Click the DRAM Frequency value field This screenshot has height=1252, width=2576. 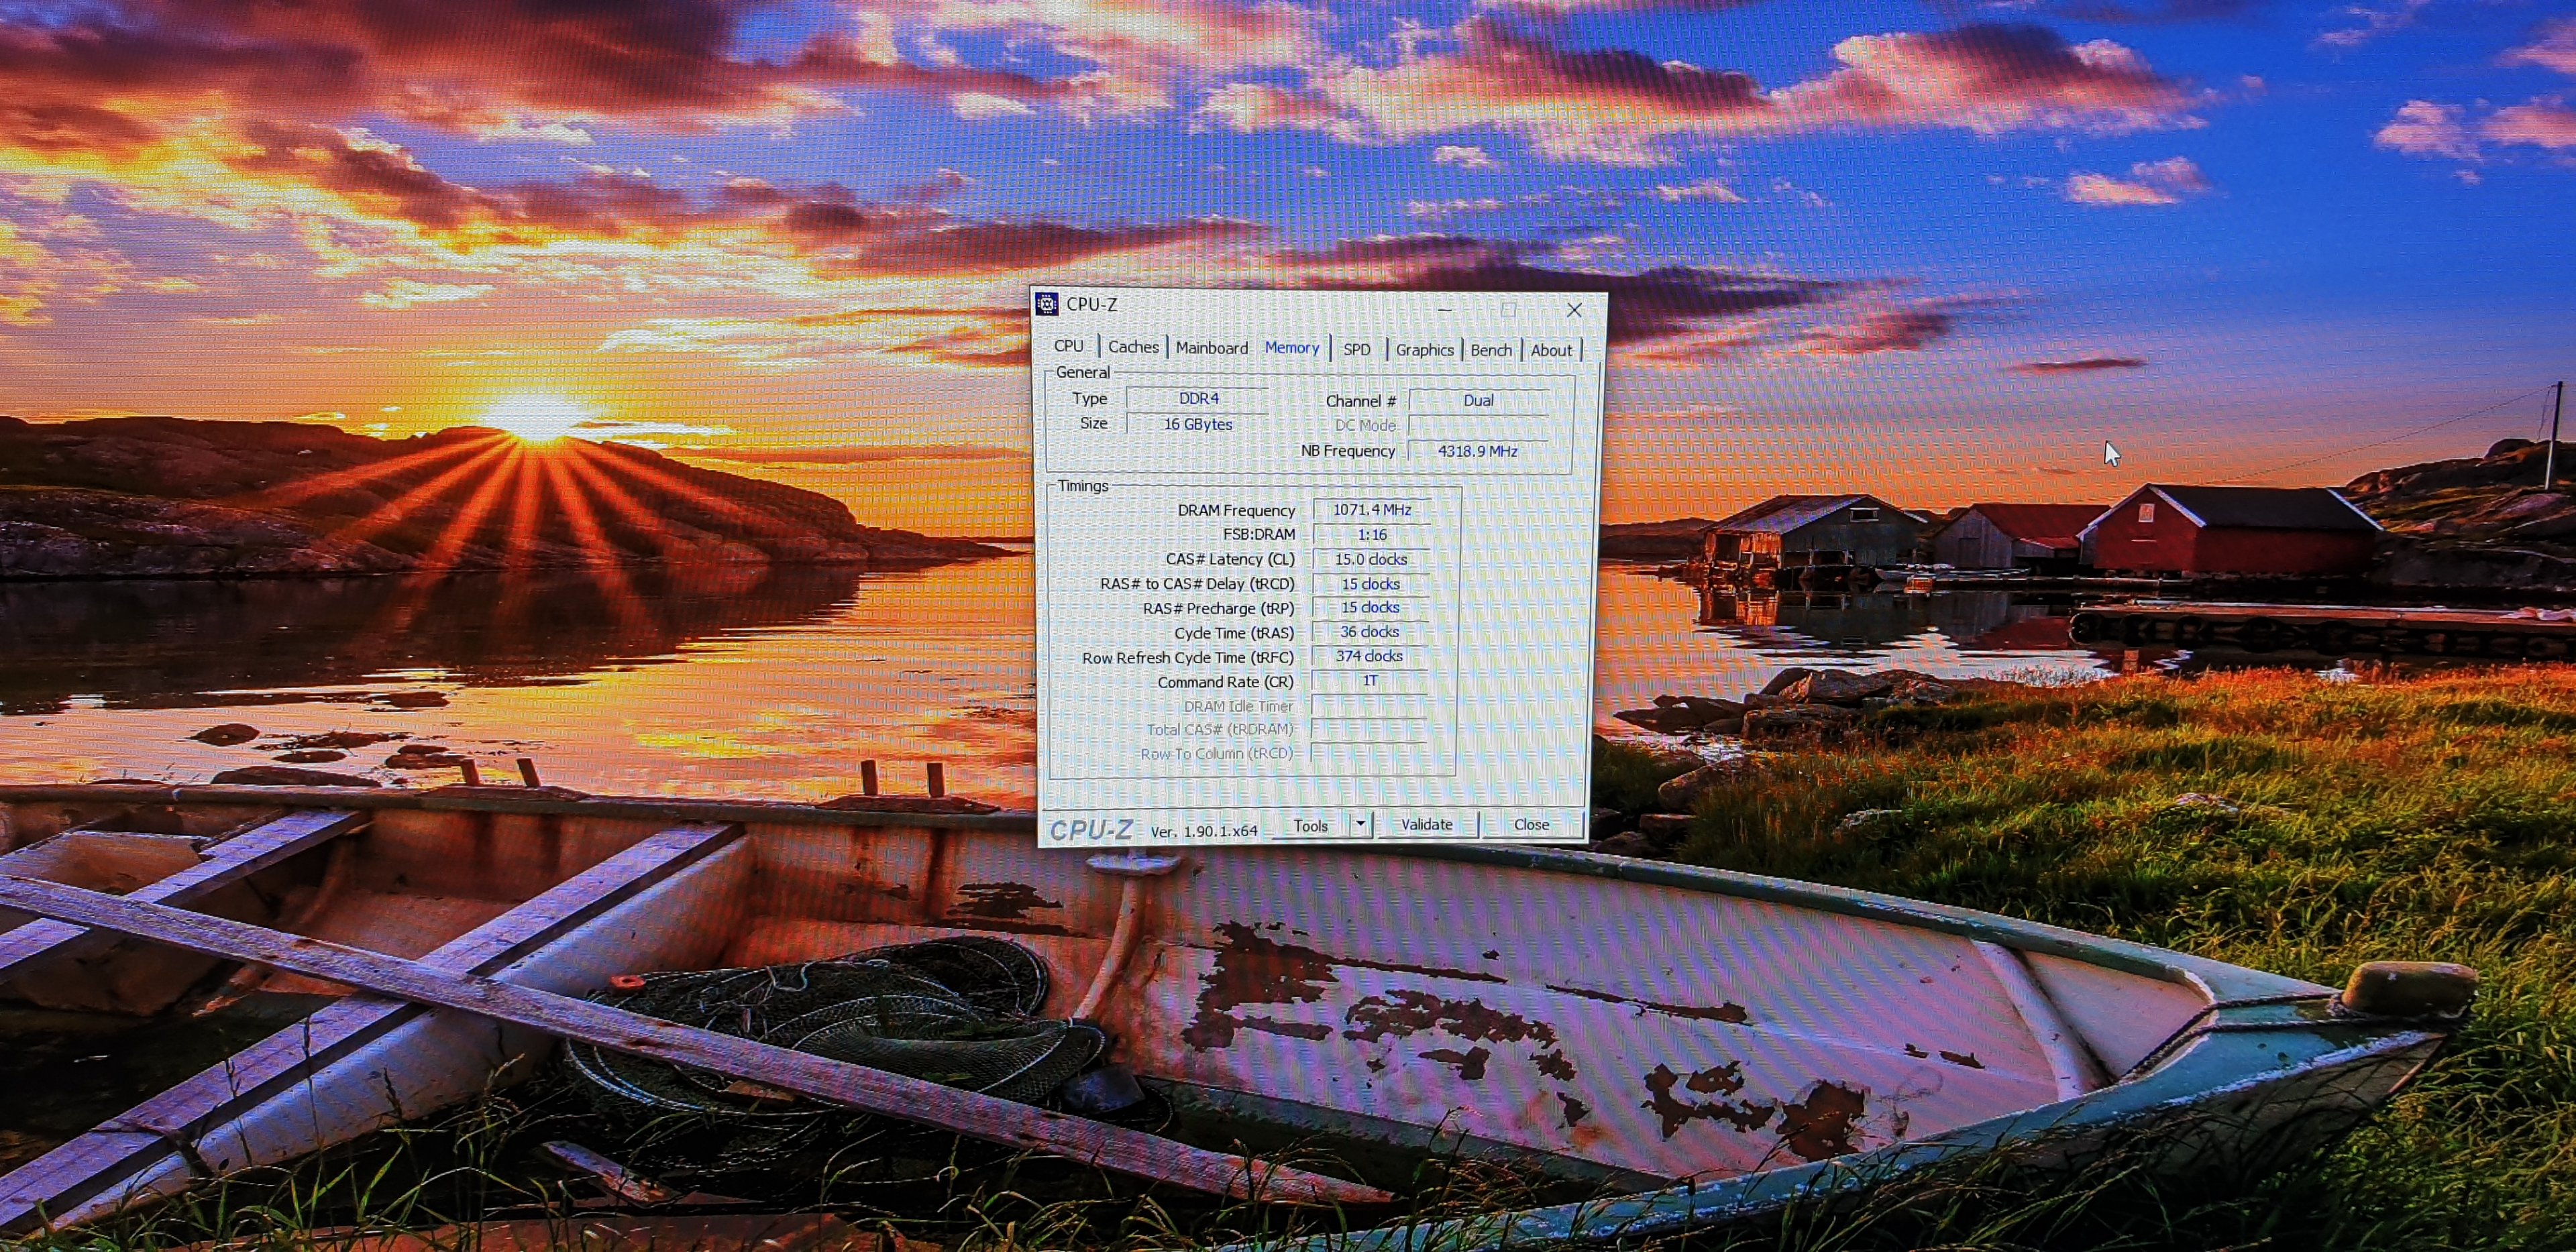click(1371, 510)
